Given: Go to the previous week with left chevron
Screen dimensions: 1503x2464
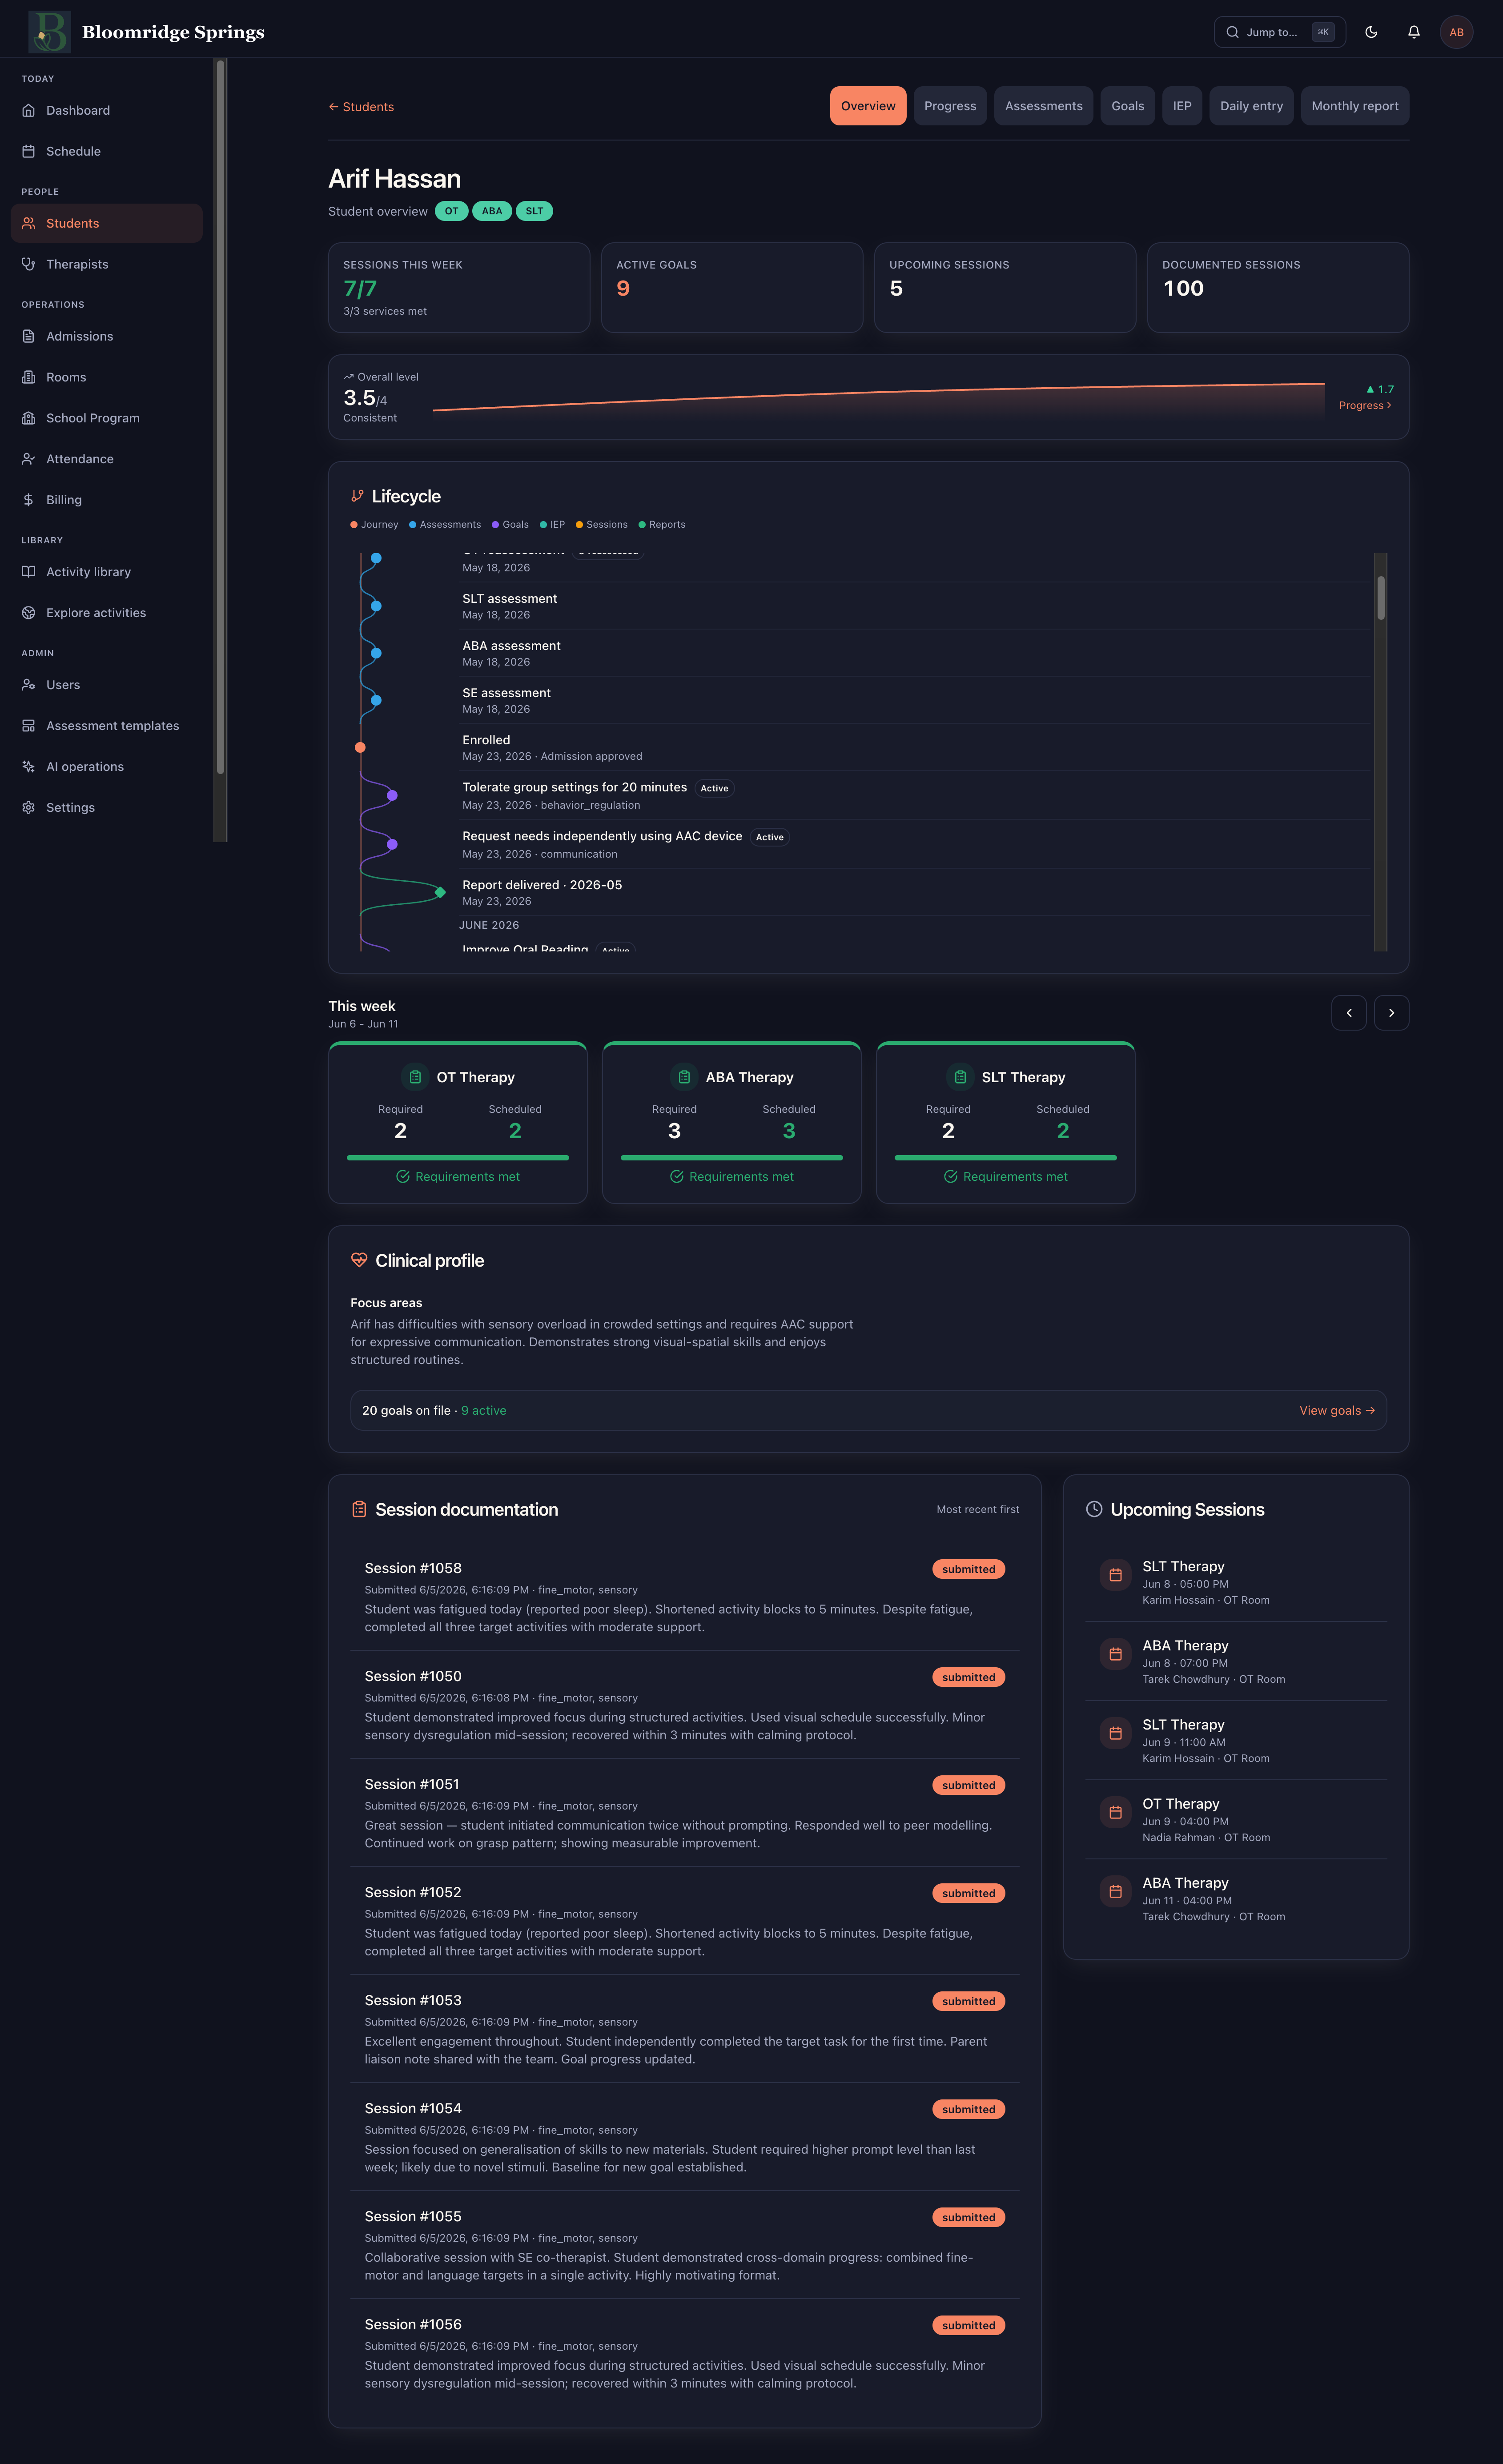Looking at the screenshot, I should pos(1349,1013).
